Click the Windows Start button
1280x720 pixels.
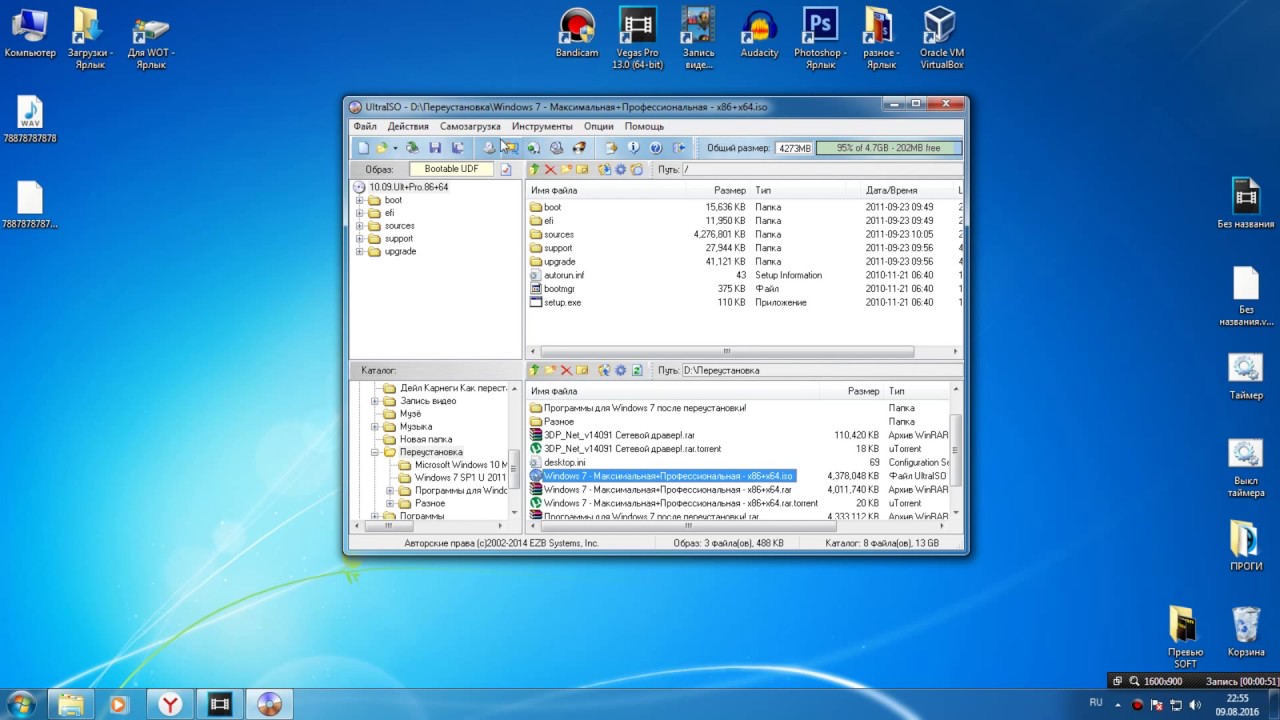click(x=20, y=704)
